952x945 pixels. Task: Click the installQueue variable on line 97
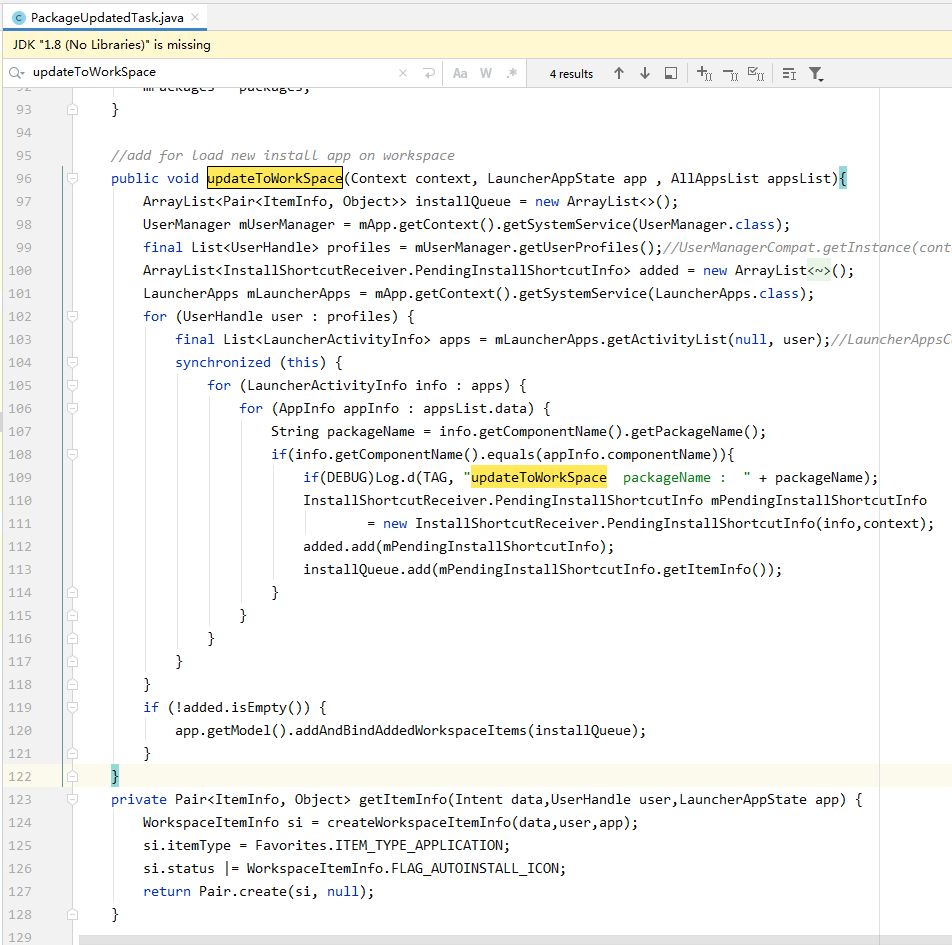pos(463,201)
